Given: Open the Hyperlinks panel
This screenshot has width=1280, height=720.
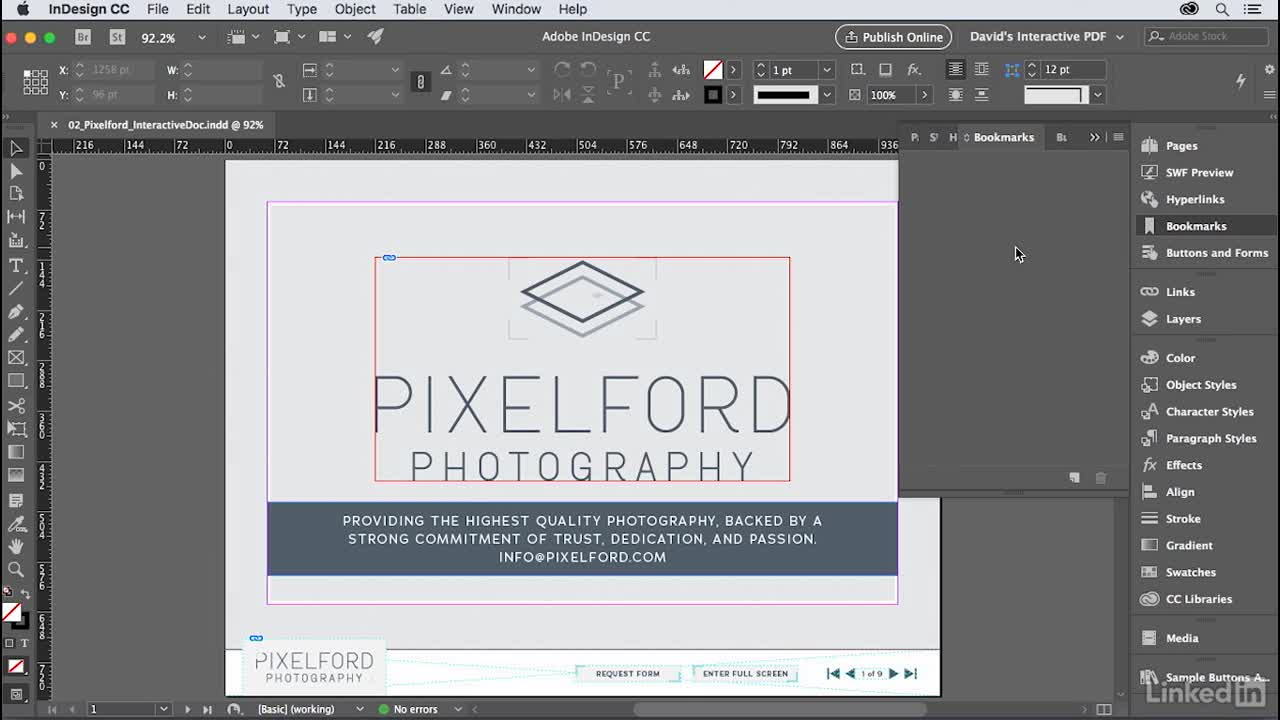Looking at the screenshot, I should [1195, 200].
